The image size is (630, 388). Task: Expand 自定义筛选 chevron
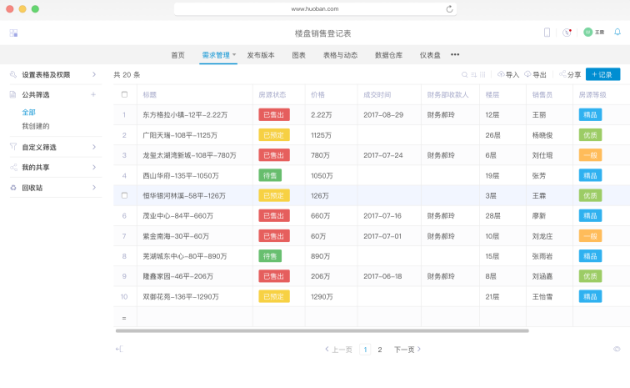pyautogui.click(x=94, y=147)
